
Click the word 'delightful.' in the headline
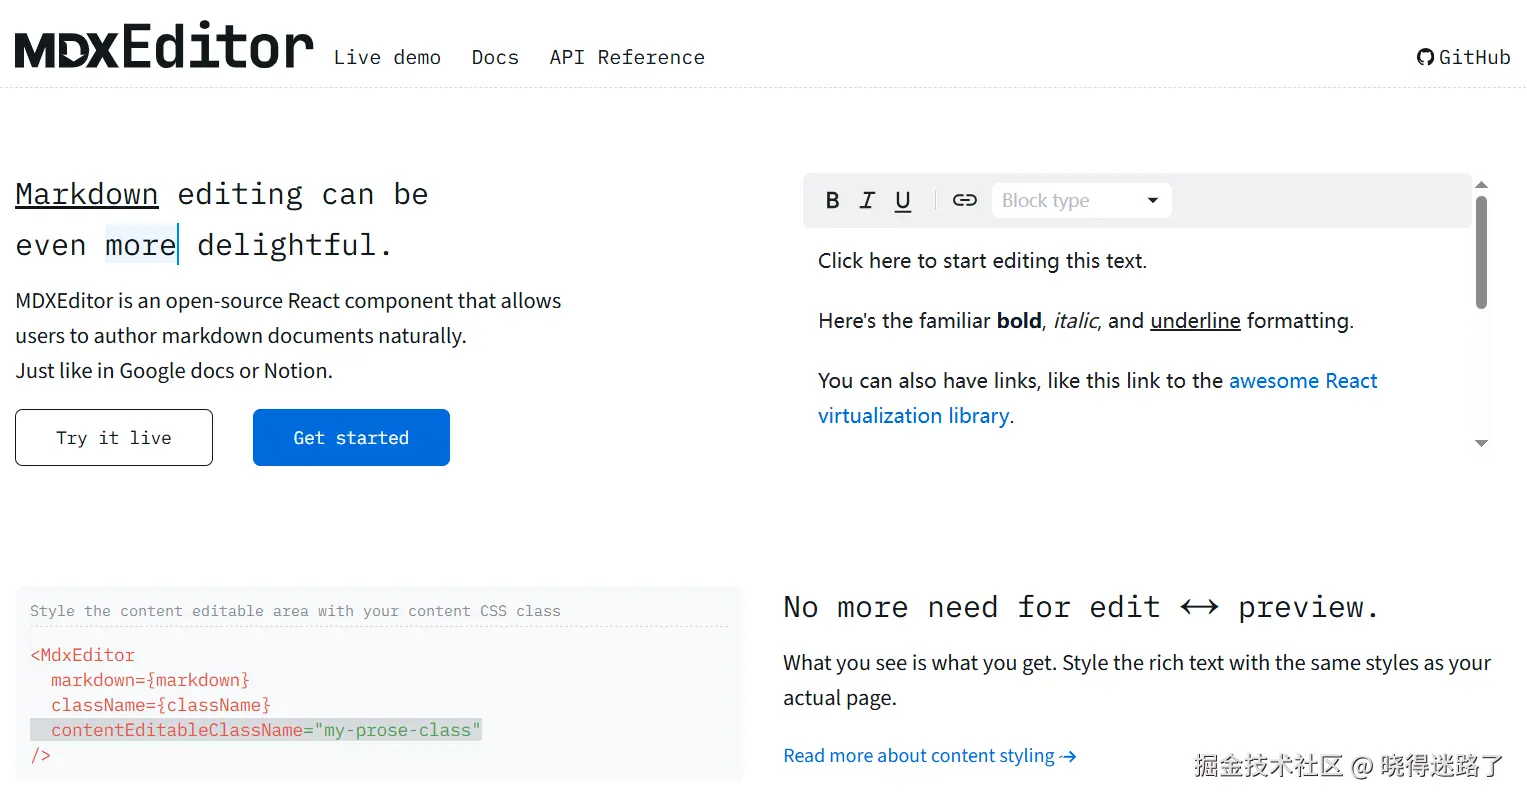click(x=295, y=245)
